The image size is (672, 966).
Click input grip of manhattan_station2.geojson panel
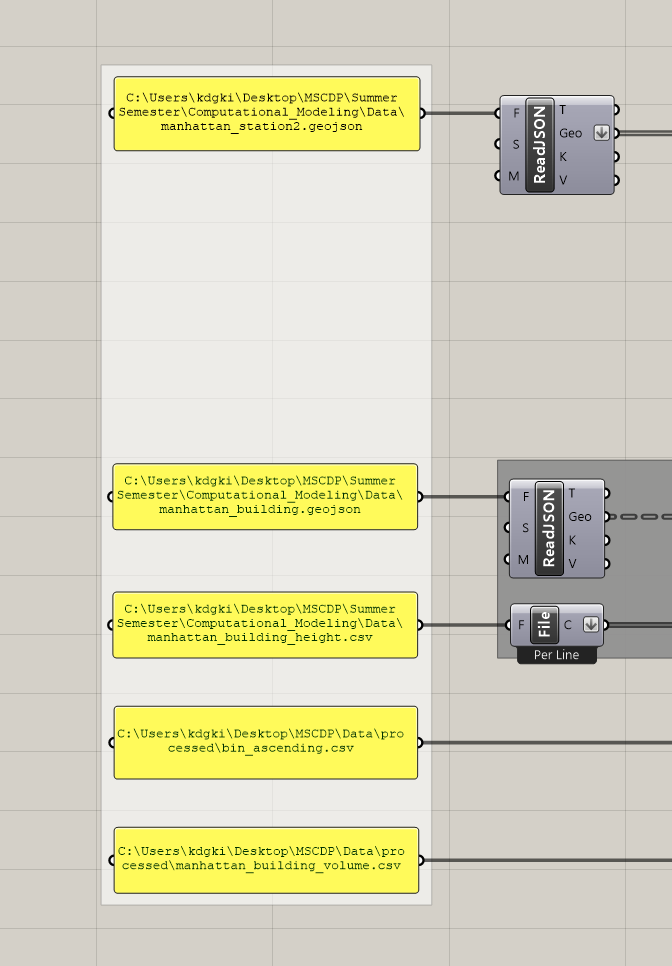pos(111,113)
